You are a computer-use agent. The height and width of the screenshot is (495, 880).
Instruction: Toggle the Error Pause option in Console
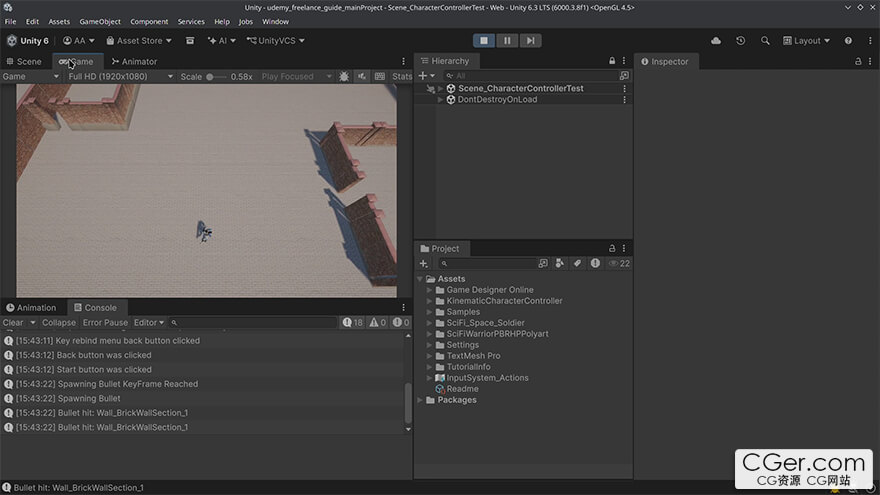105,323
